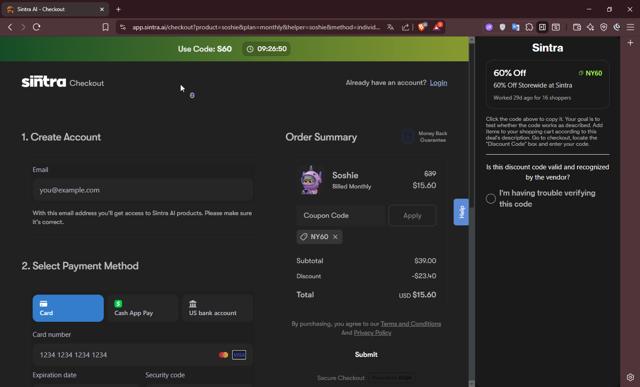Choose Cash App Pay payment method
This screenshot has height=387, width=640.
[143, 308]
